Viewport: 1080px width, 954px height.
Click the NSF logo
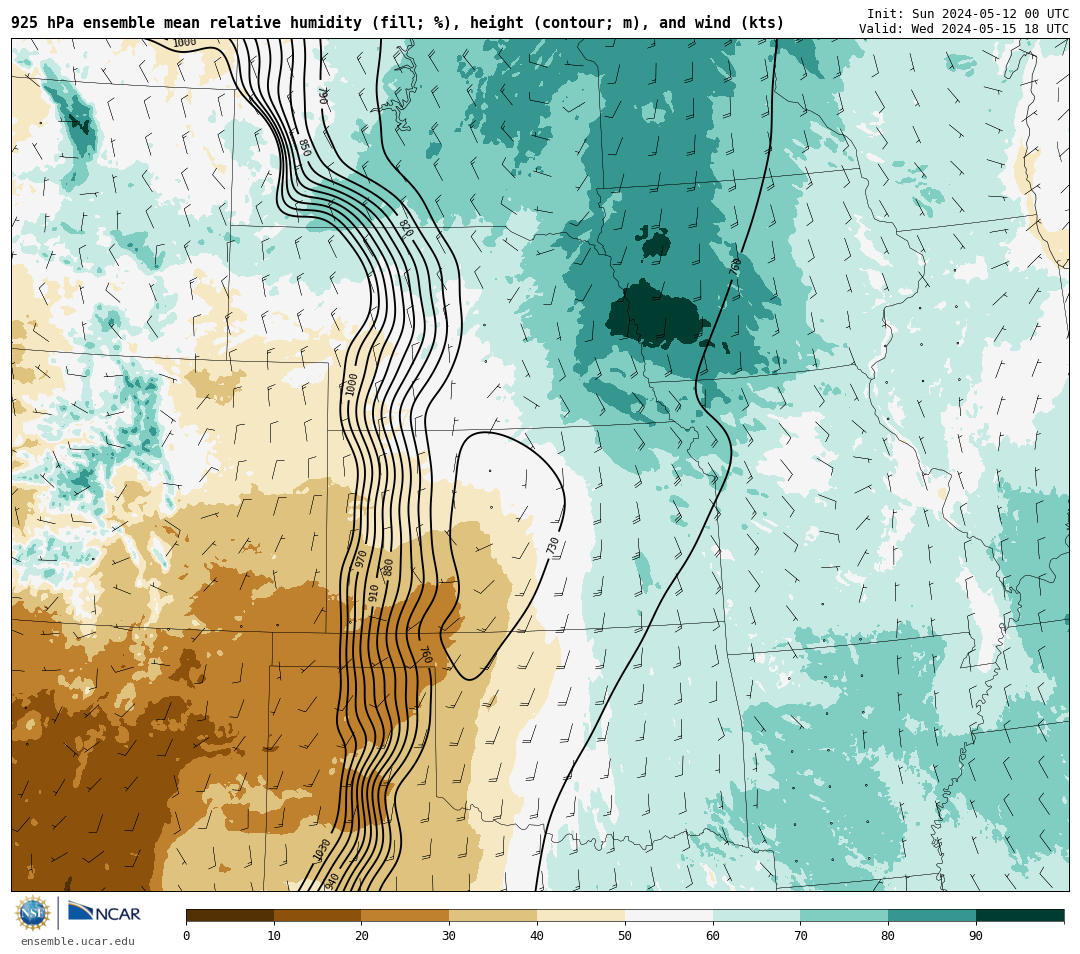[x=32, y=913]
